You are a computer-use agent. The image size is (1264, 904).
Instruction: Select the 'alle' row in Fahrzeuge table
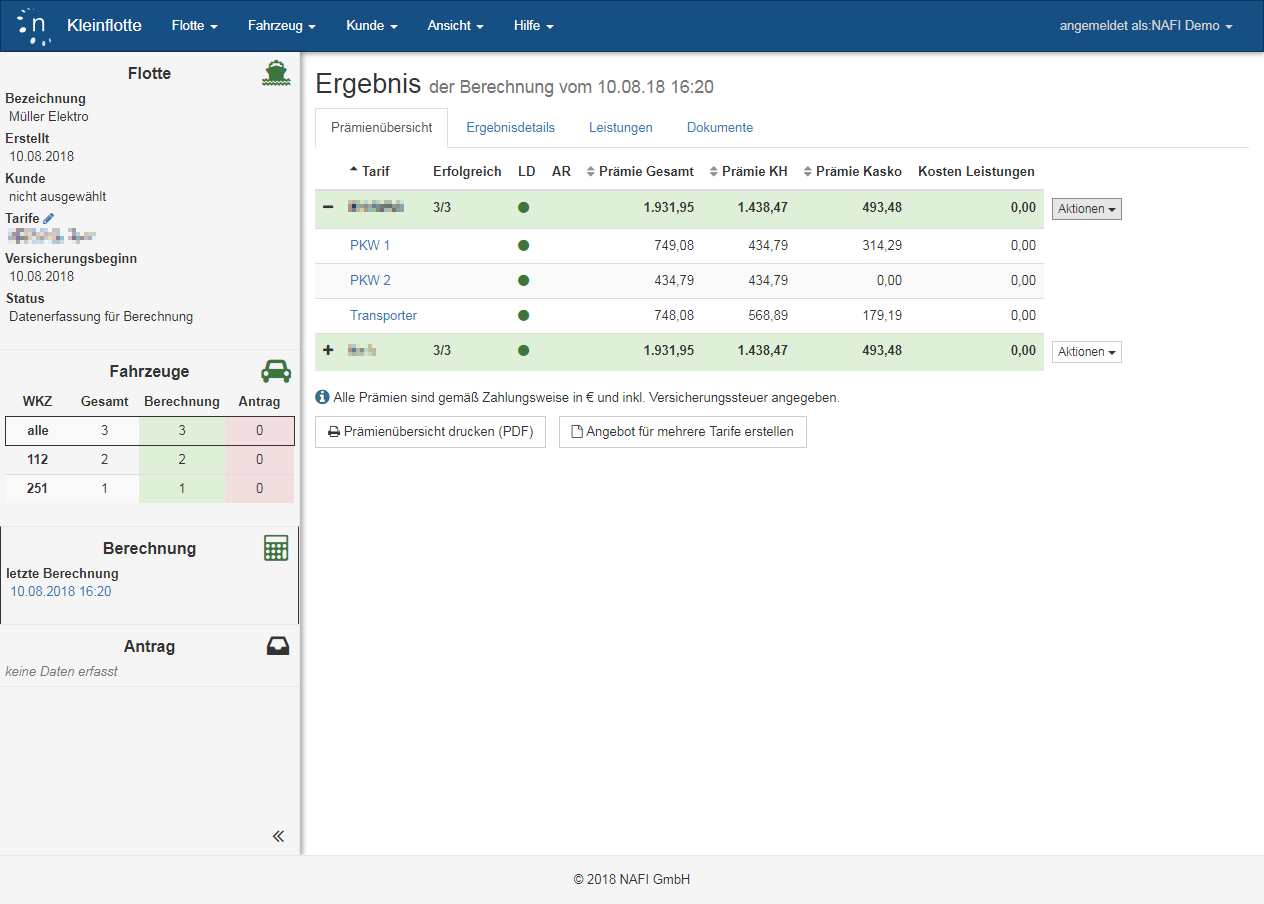coord(150,431)
